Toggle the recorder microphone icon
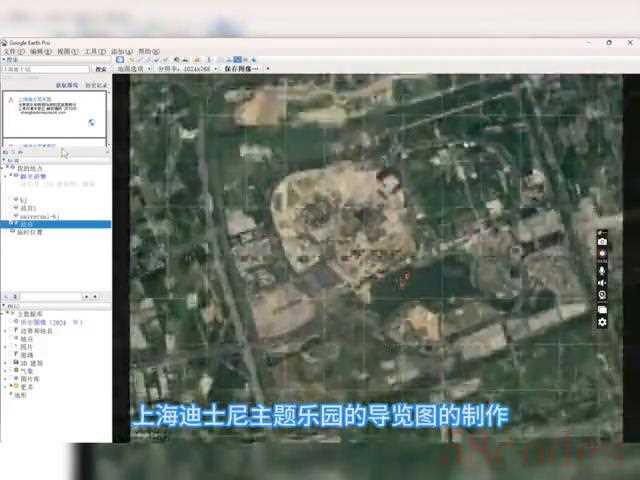 (602, 270)
